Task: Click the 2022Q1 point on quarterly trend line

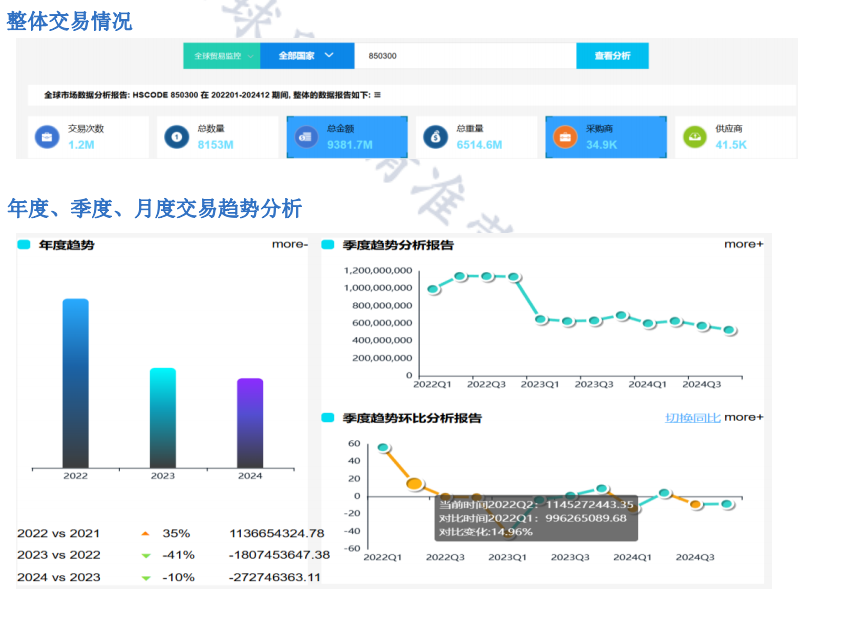Action: pos(433,289)
